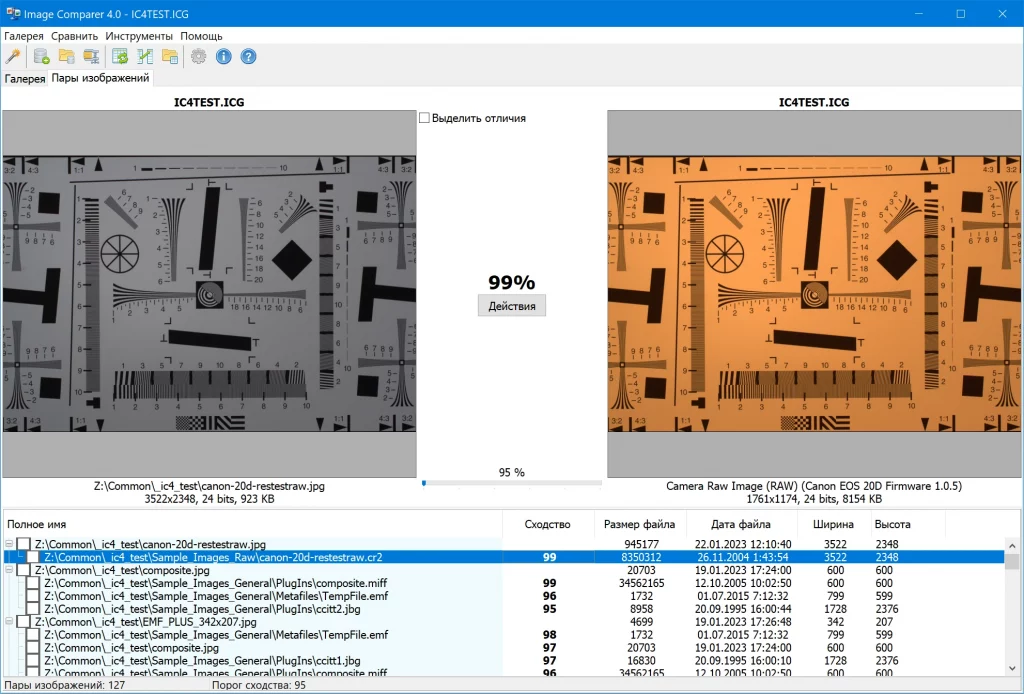Click the left grayscale test chart preview
Screen dimensions: 1024x694
209,293
